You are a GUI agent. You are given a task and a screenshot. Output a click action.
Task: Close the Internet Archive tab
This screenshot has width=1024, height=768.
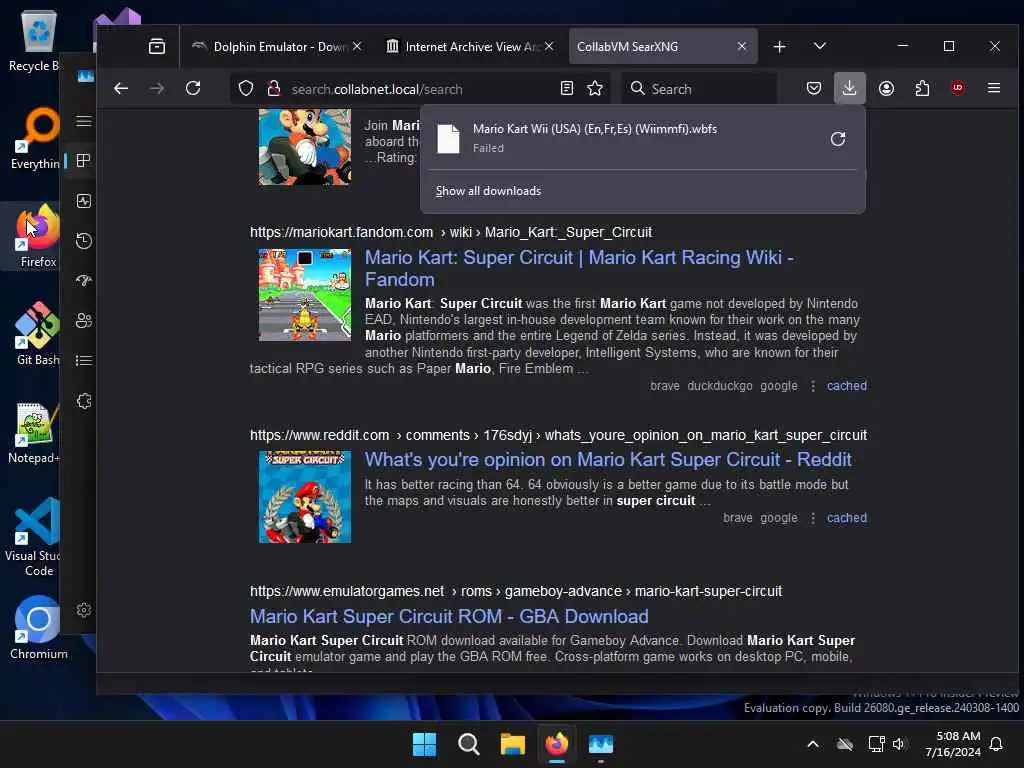point(549,46)
